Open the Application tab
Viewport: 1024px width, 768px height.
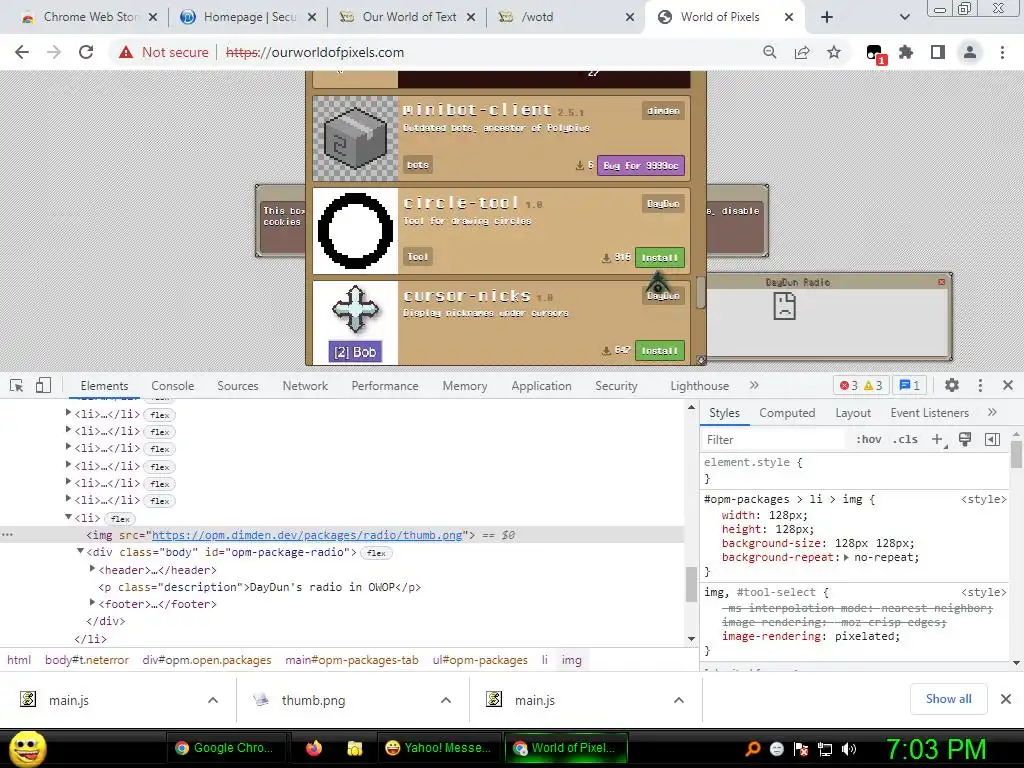coord(541,386)
